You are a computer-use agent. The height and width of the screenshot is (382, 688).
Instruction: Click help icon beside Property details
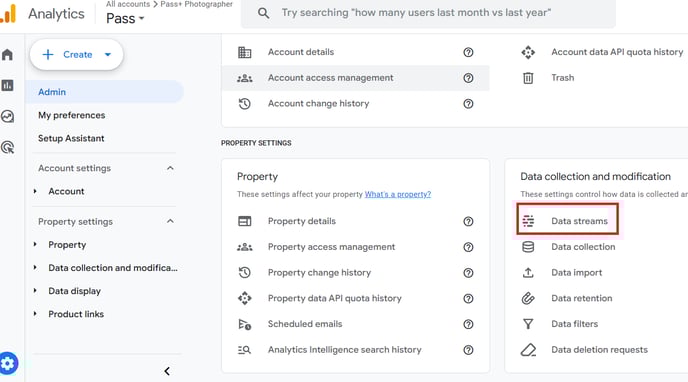point(468,221)
